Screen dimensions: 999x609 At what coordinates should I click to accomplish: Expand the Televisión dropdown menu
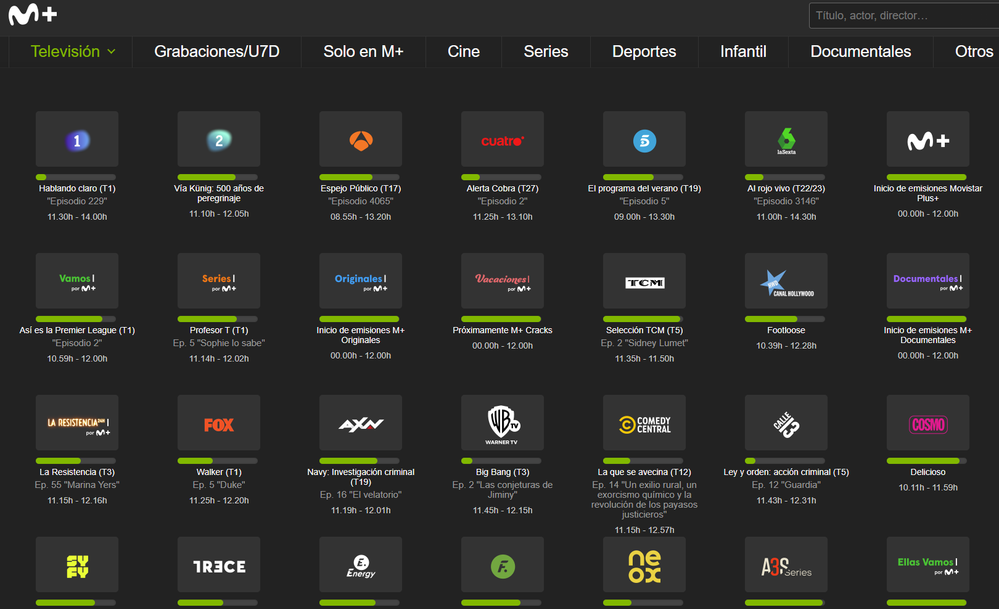73,51
